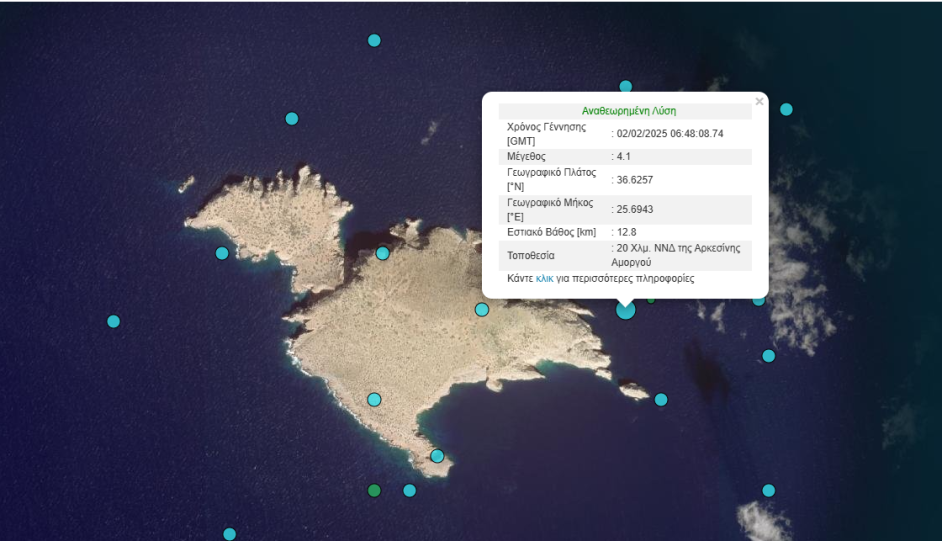Image resolution: width=942 pixels, height=541 pixels.
Task: Click the island marker left of the popup's bottom corner
Action: point(481,309)
